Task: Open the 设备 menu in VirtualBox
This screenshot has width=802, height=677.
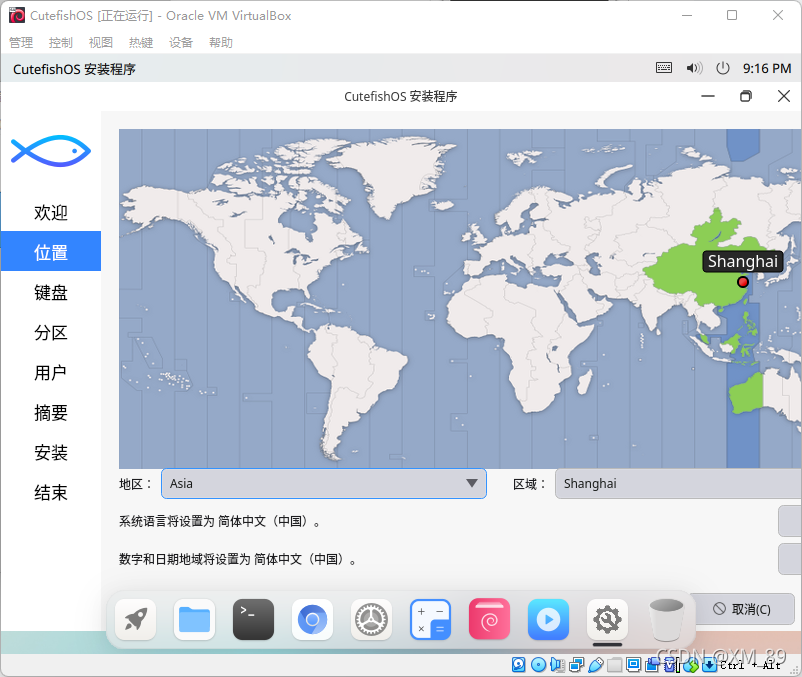Action: (181, 42)
